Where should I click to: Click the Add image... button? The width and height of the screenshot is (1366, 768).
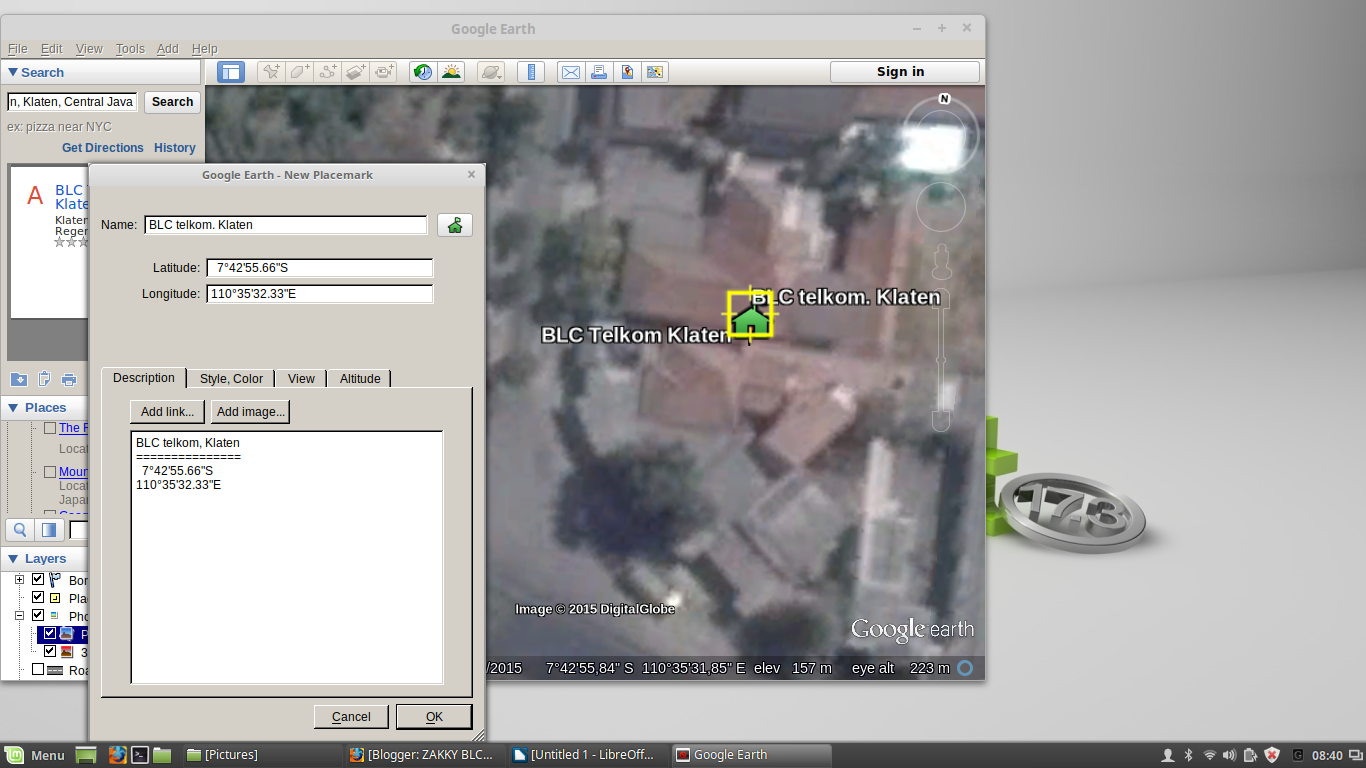(251, 411)
